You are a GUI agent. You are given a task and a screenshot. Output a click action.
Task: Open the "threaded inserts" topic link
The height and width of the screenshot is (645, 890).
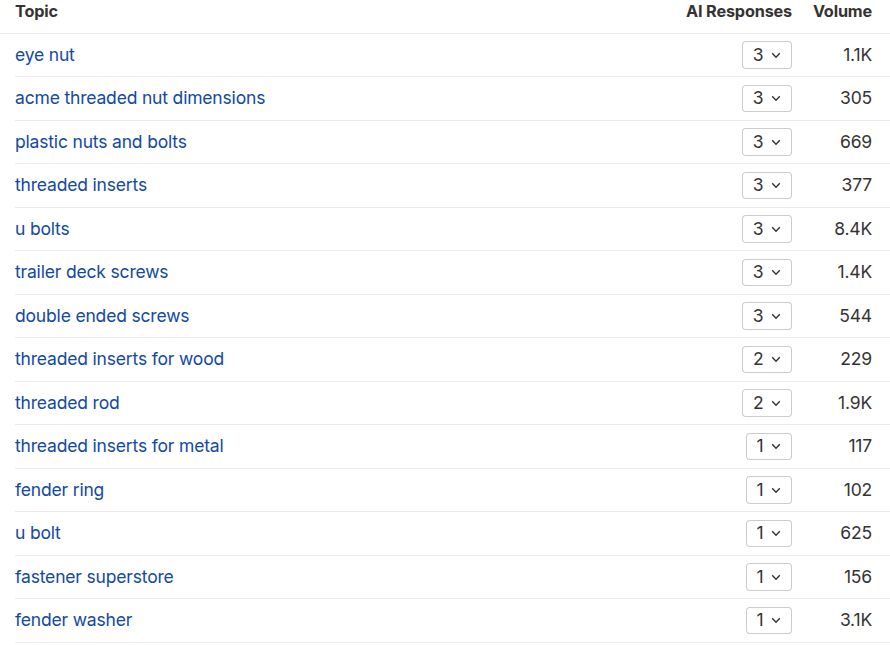pos(81,185)
